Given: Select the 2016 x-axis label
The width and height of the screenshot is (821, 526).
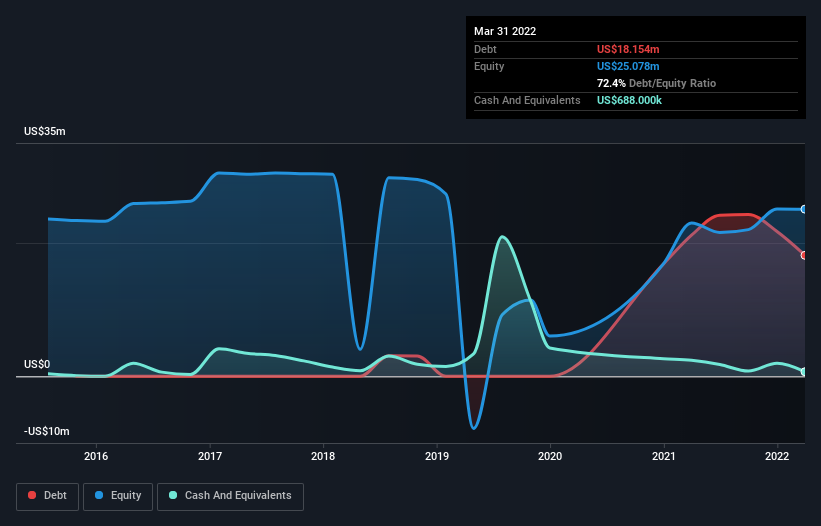Looking at the screenshot, I should click(x=96, y=456).
